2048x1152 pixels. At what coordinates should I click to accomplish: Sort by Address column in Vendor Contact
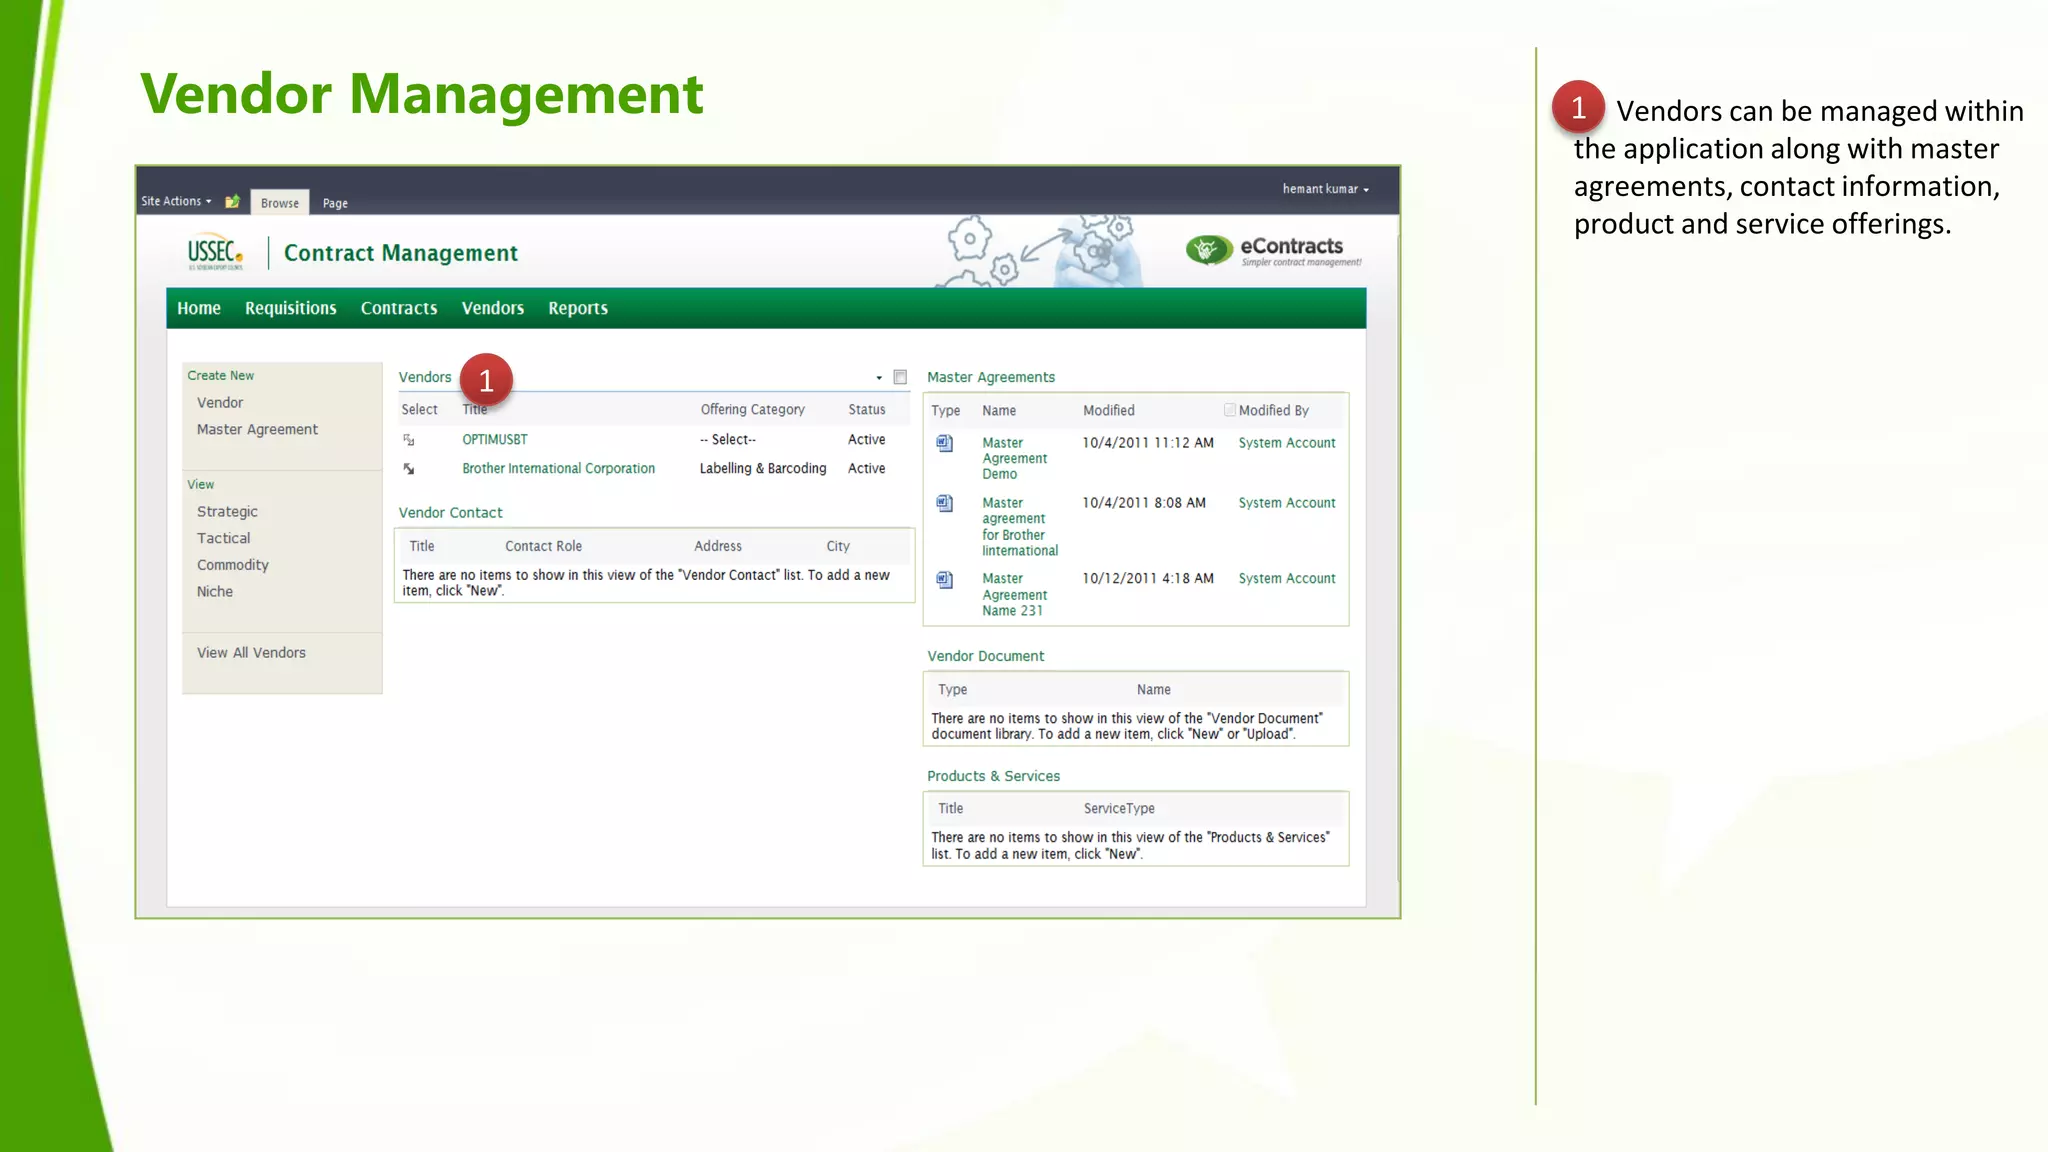[718, 547]
